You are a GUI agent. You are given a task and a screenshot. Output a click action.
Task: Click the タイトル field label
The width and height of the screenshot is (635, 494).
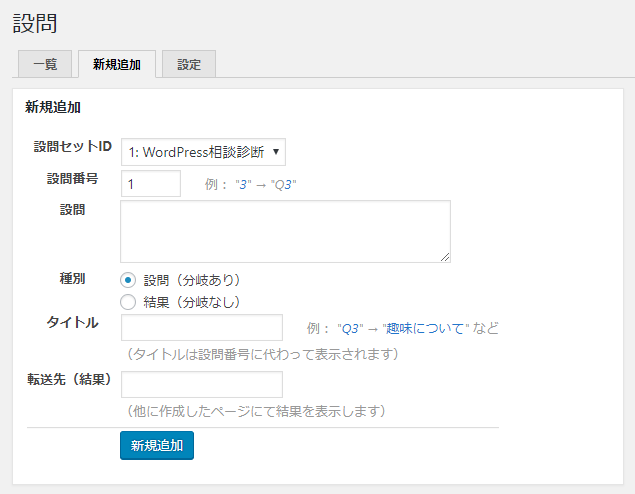[x=73, y=322]
